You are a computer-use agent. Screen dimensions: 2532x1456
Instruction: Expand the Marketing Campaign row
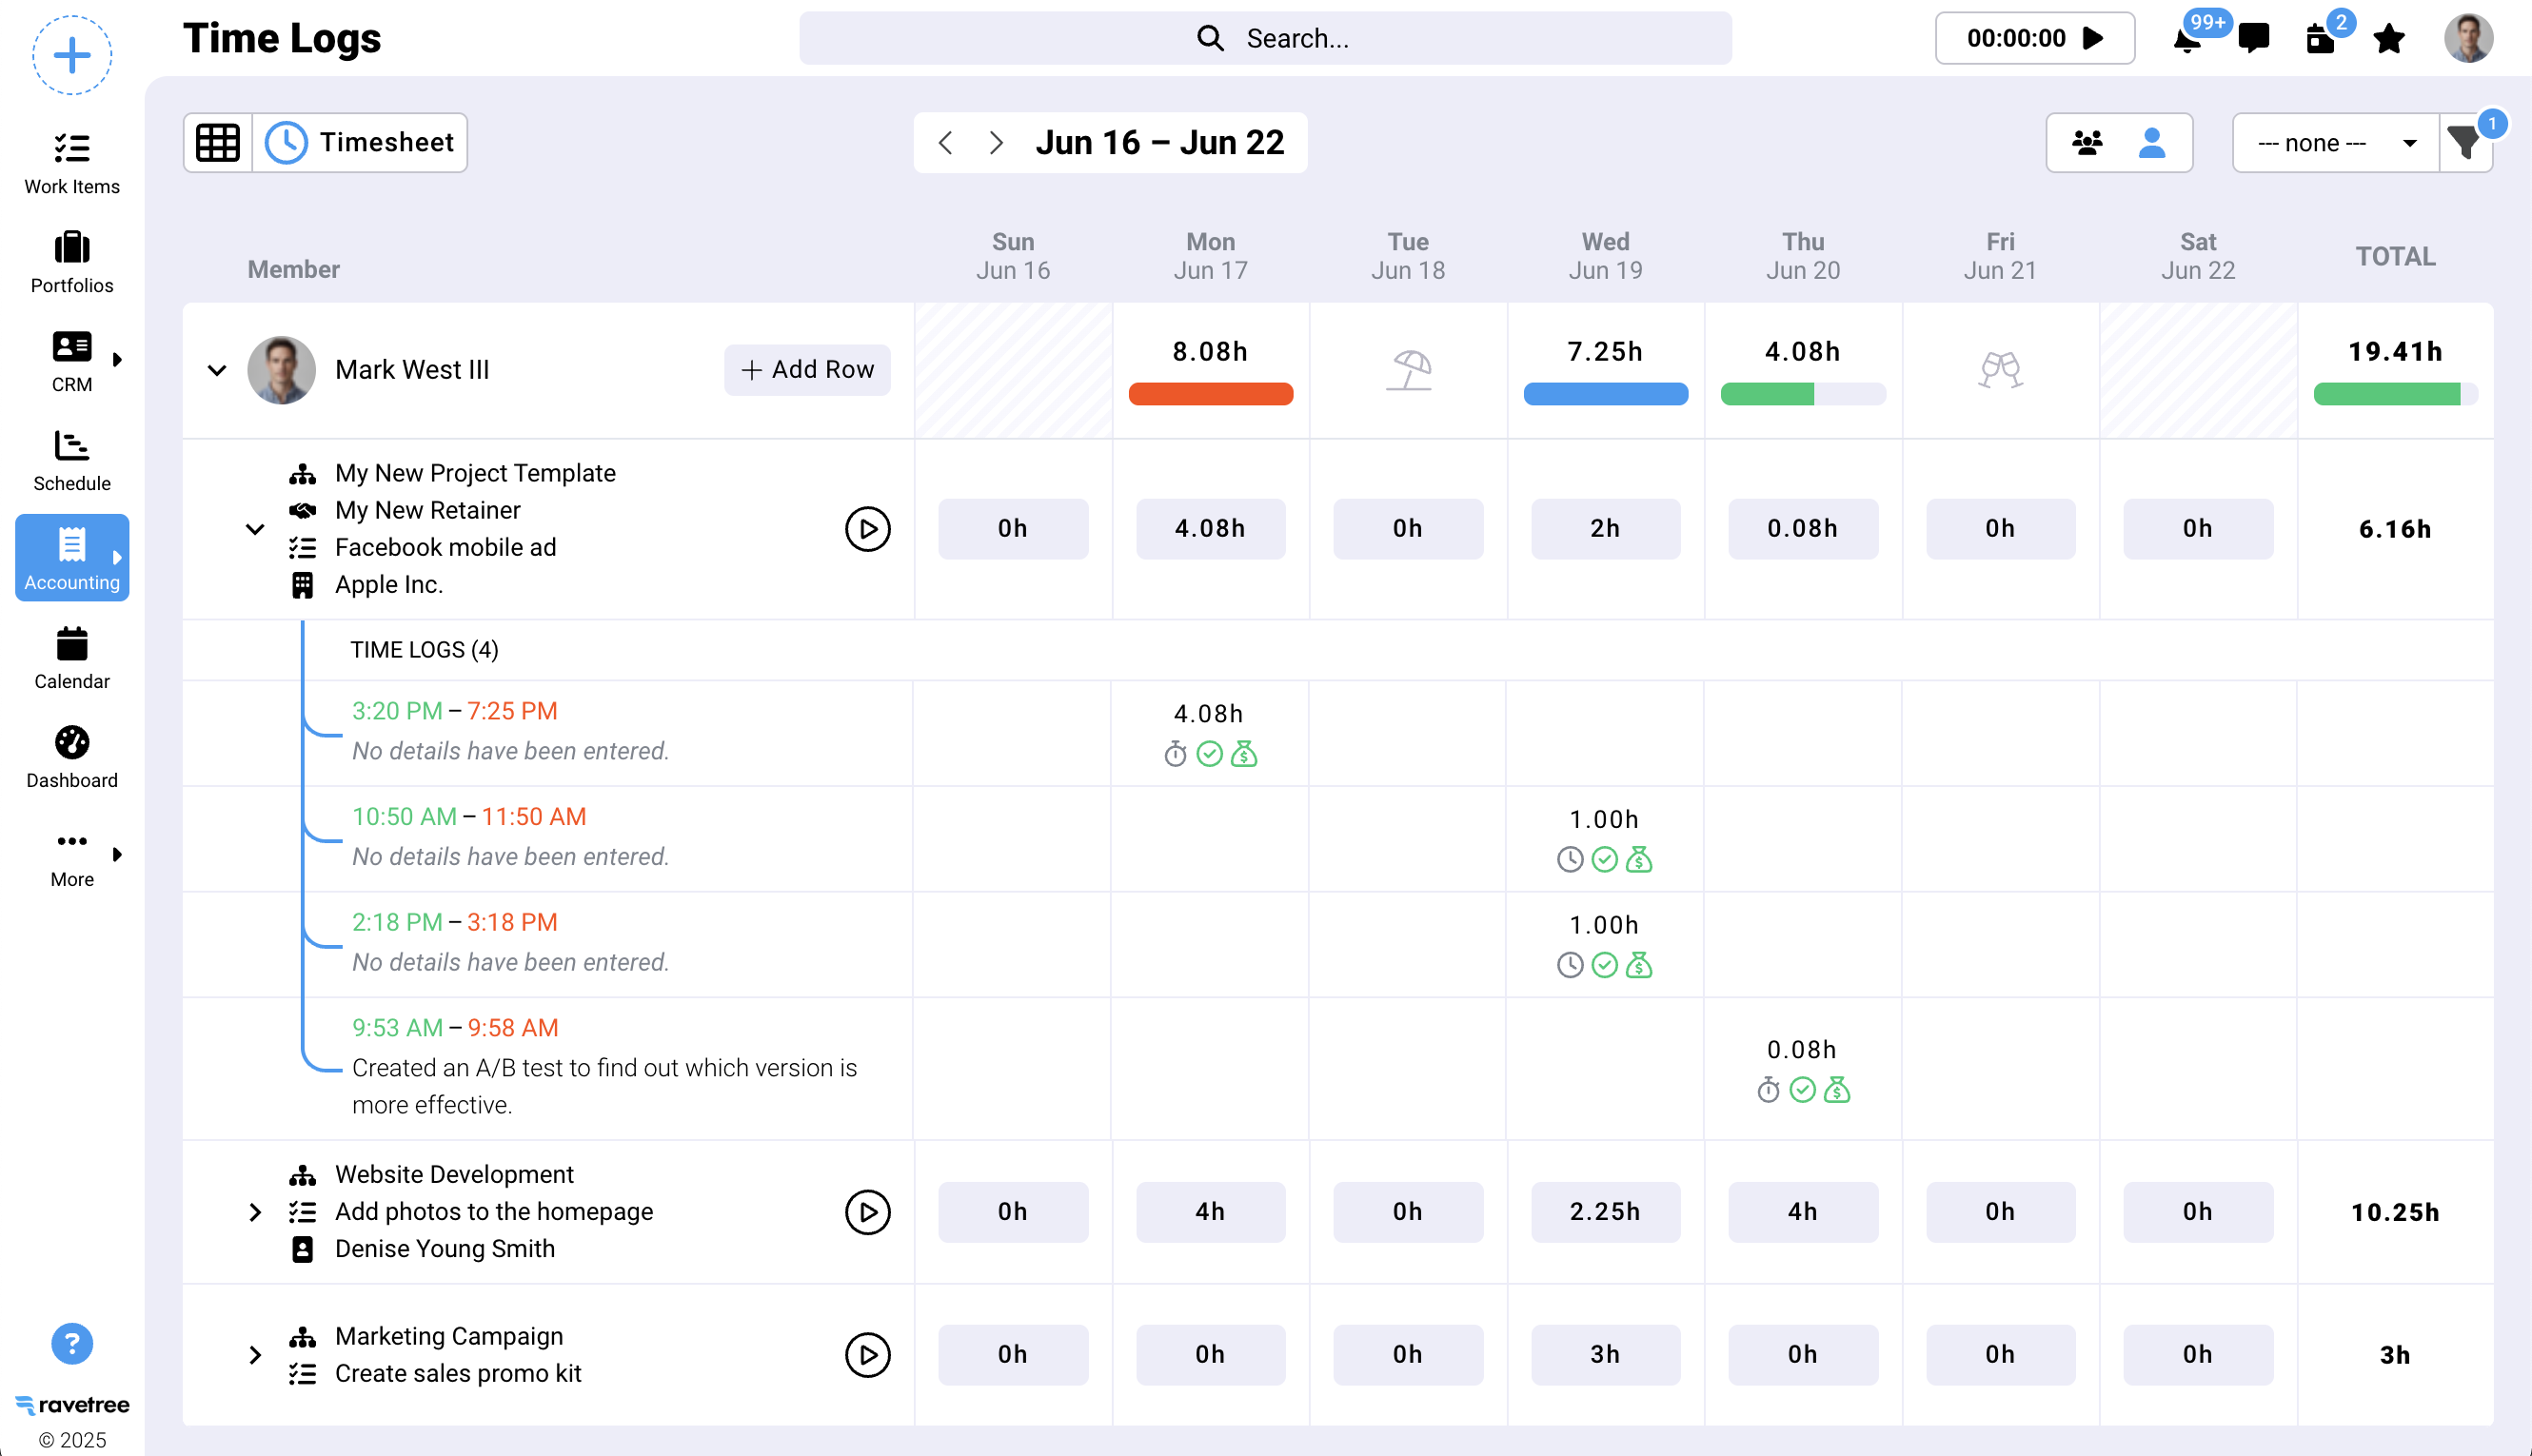click(255, 1355)
